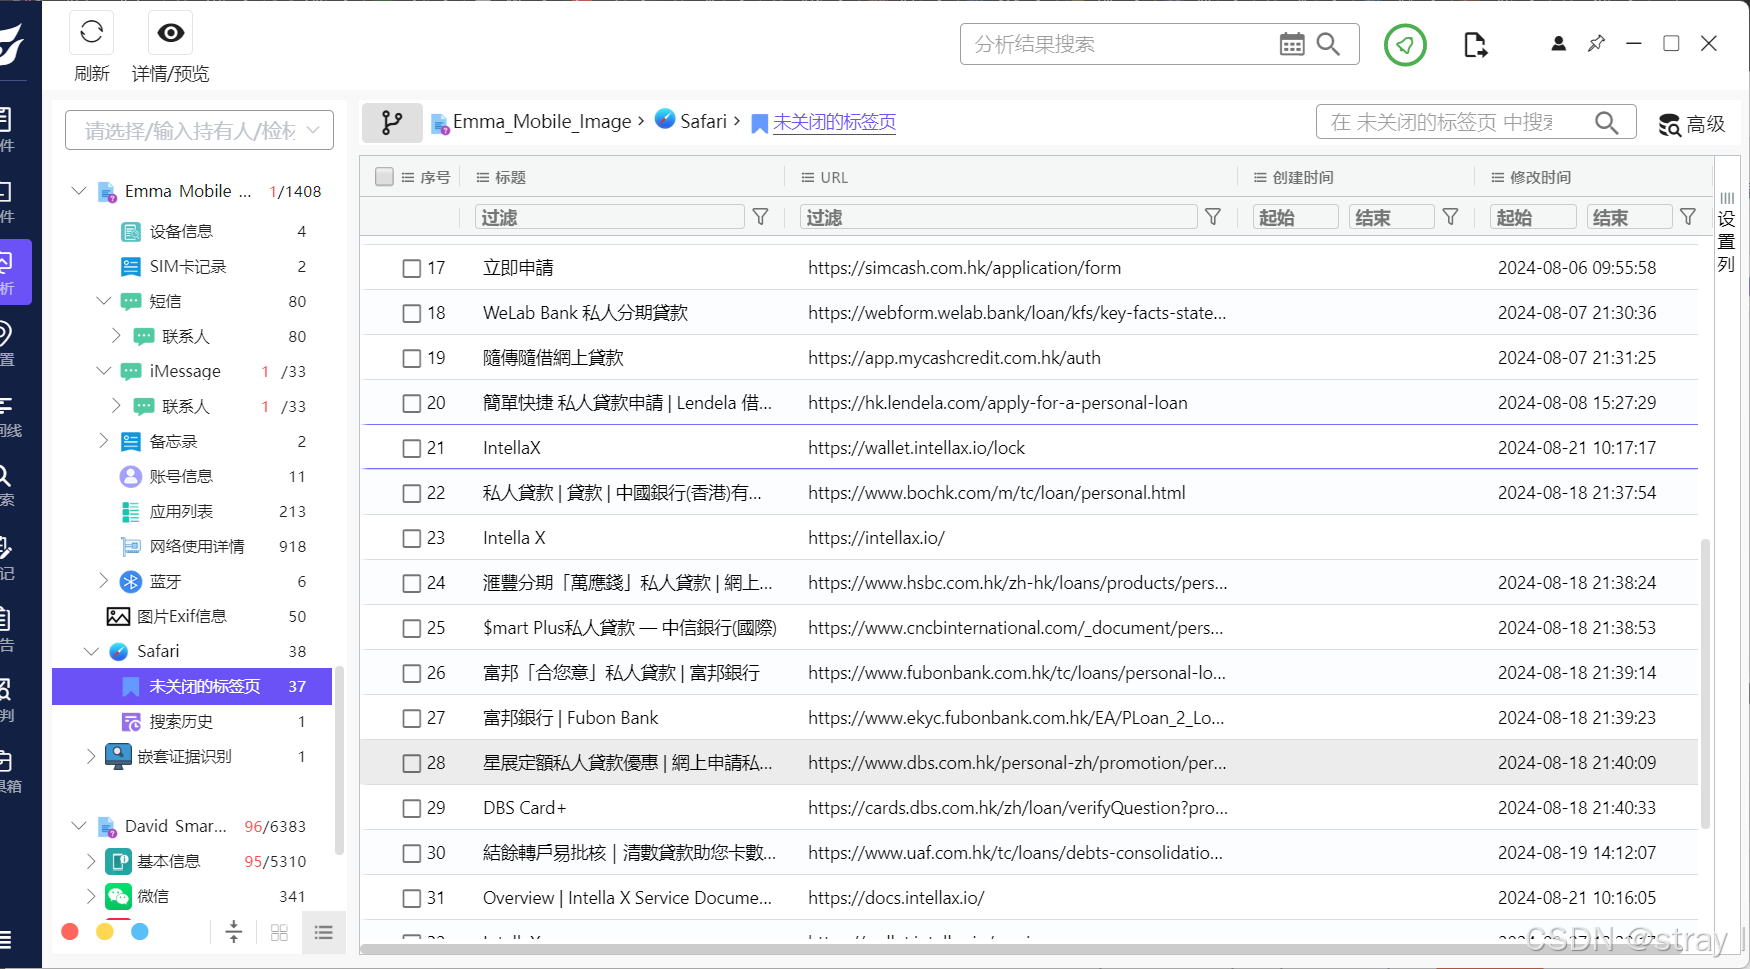
Task: Open the calendar icon in analysis search
Action: coord(1292,44)
